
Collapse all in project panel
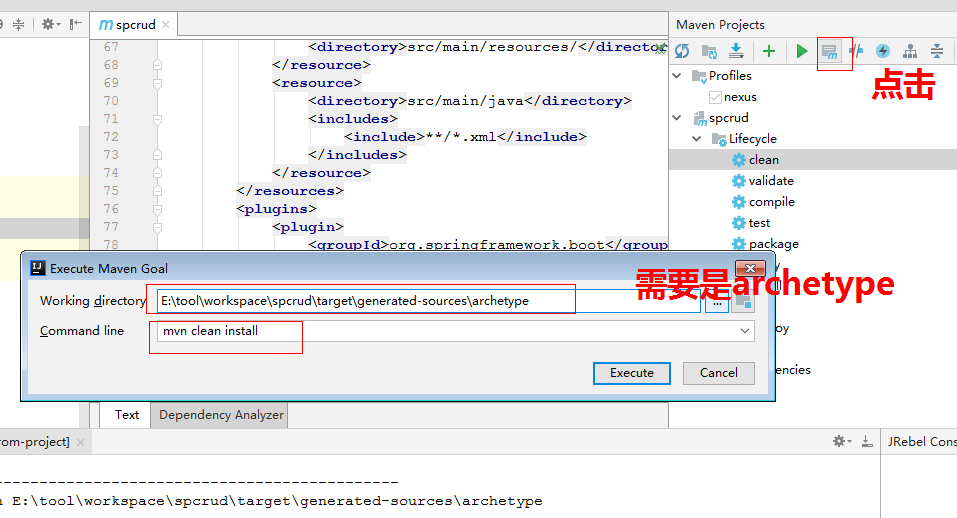point(19,24)
